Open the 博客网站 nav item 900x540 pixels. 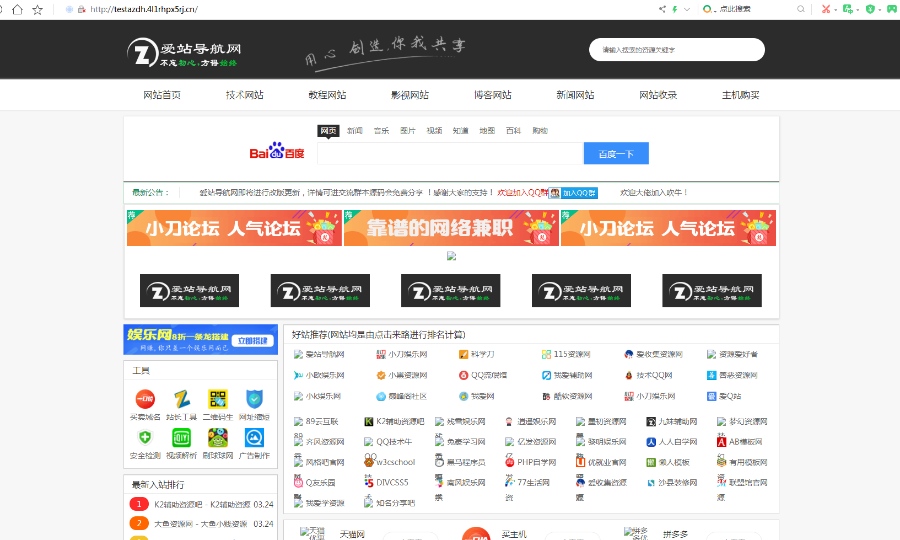pos(492,95)
